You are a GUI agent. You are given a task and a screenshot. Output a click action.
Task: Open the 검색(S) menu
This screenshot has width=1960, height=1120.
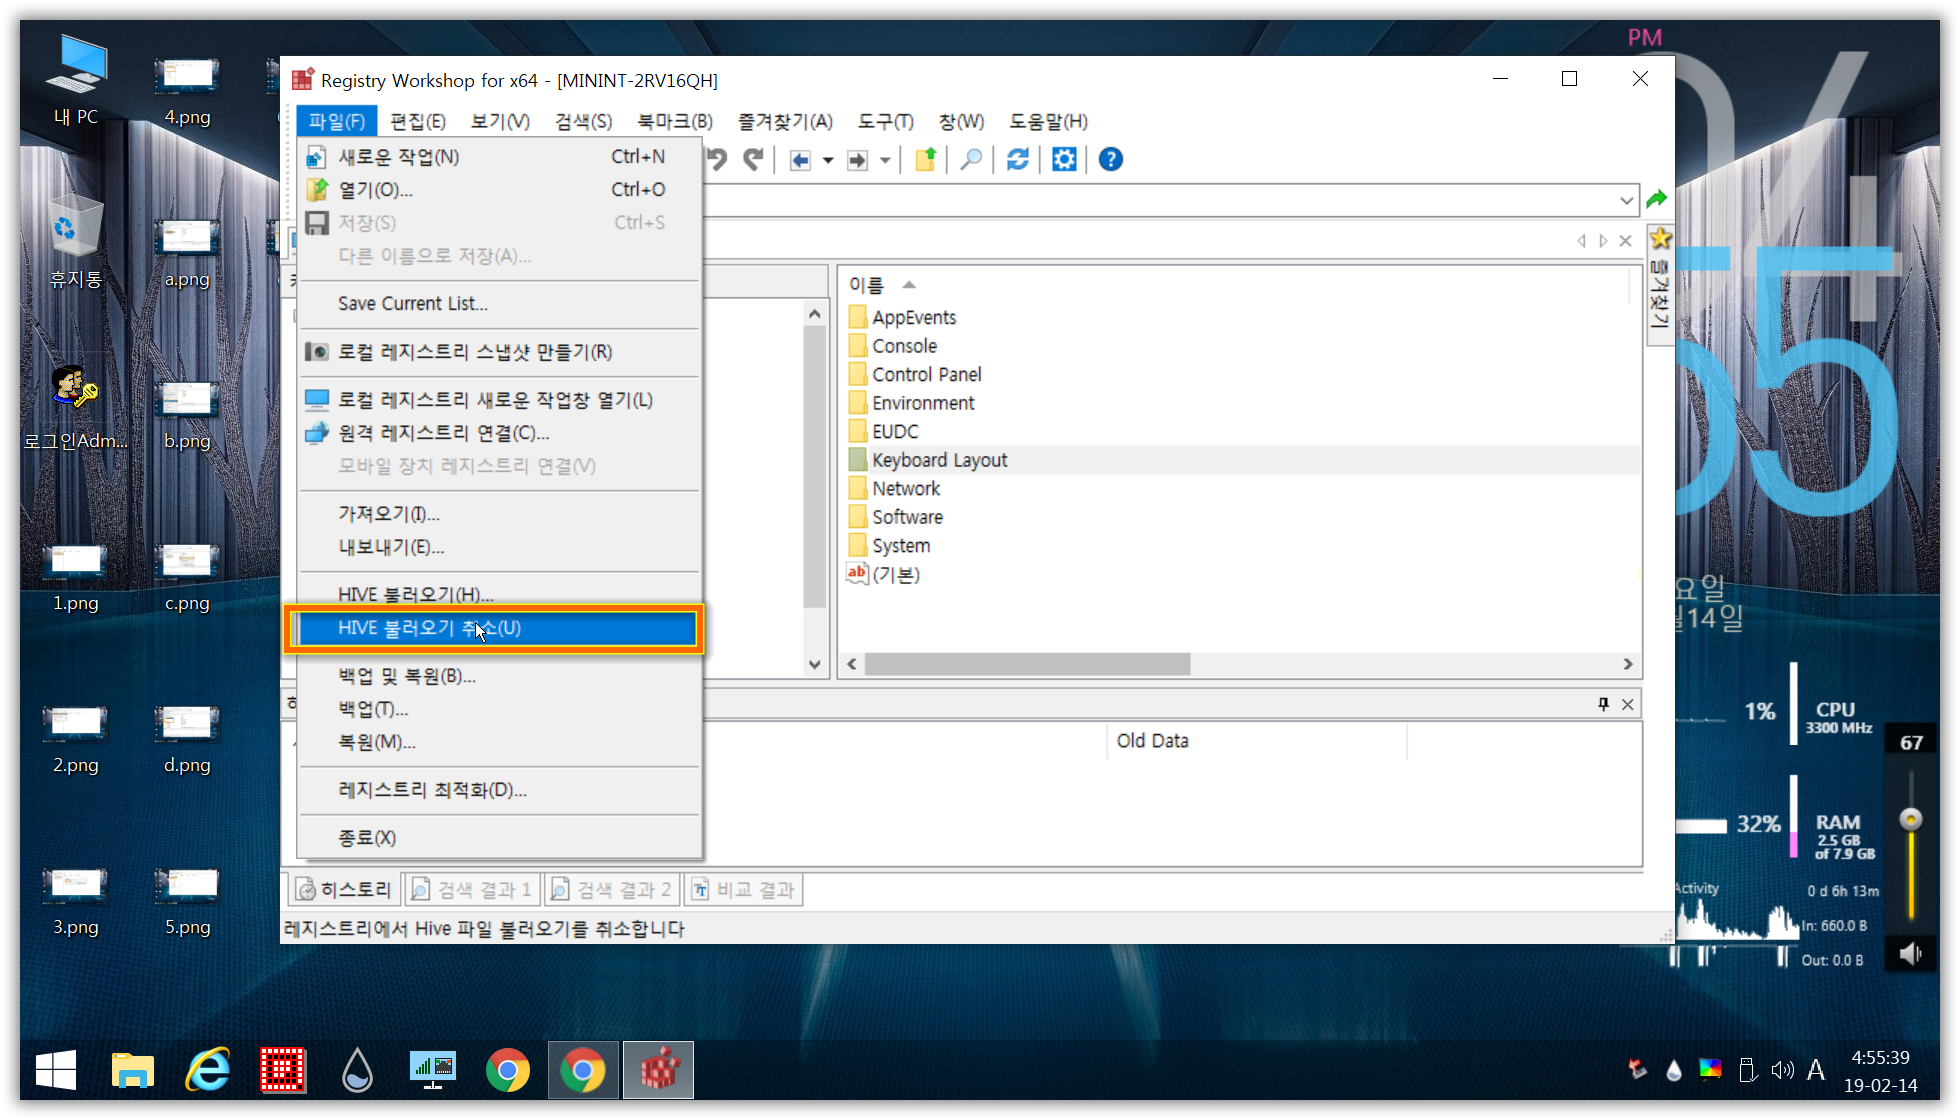tap(583, 121)
